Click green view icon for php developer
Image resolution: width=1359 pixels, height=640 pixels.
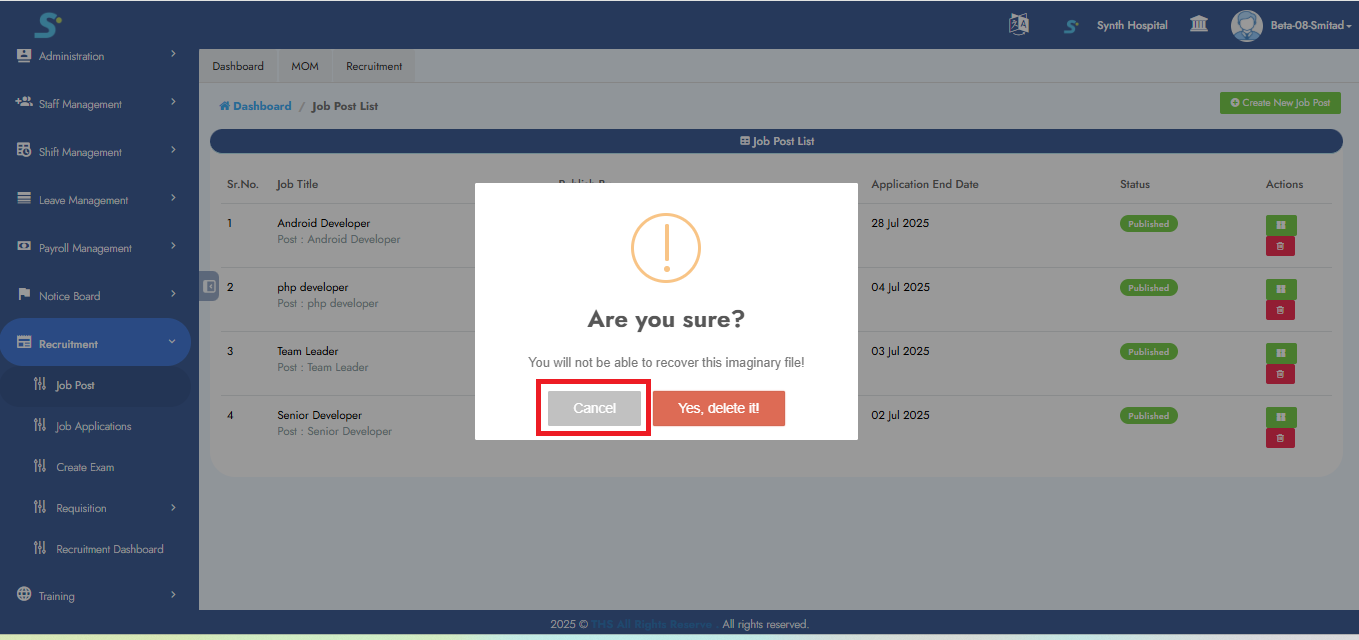1280,289
